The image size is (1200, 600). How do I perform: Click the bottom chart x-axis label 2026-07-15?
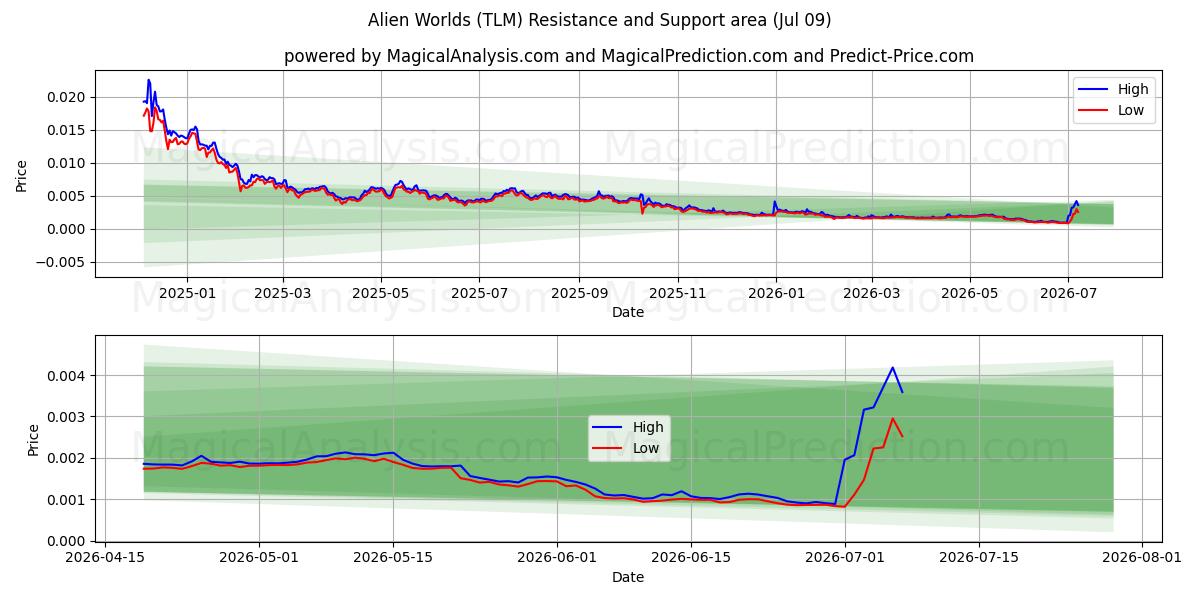(978, 558)
